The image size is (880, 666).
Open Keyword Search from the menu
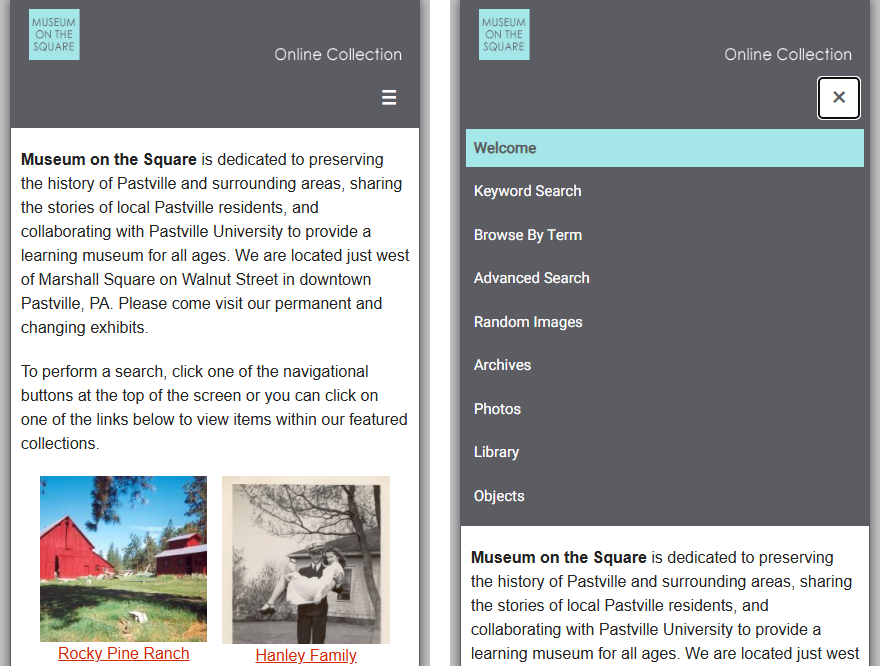pyautogui.click(x=527, y=191)
